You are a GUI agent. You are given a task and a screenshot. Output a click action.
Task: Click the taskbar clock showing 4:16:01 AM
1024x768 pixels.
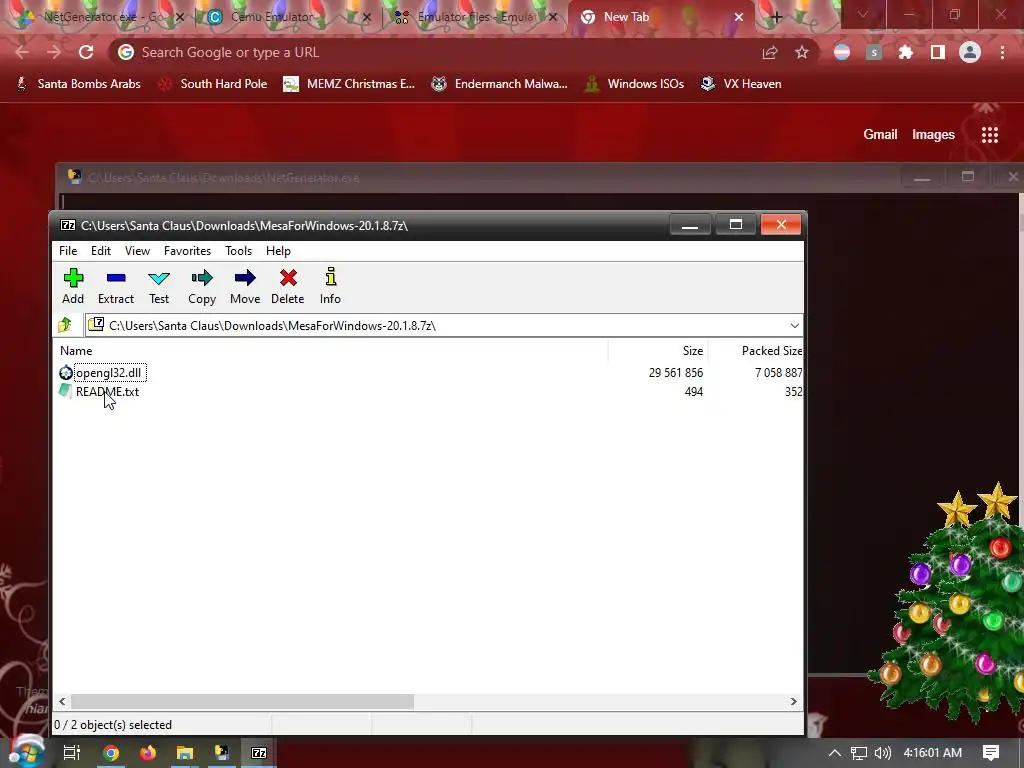[x=933, y=753]
